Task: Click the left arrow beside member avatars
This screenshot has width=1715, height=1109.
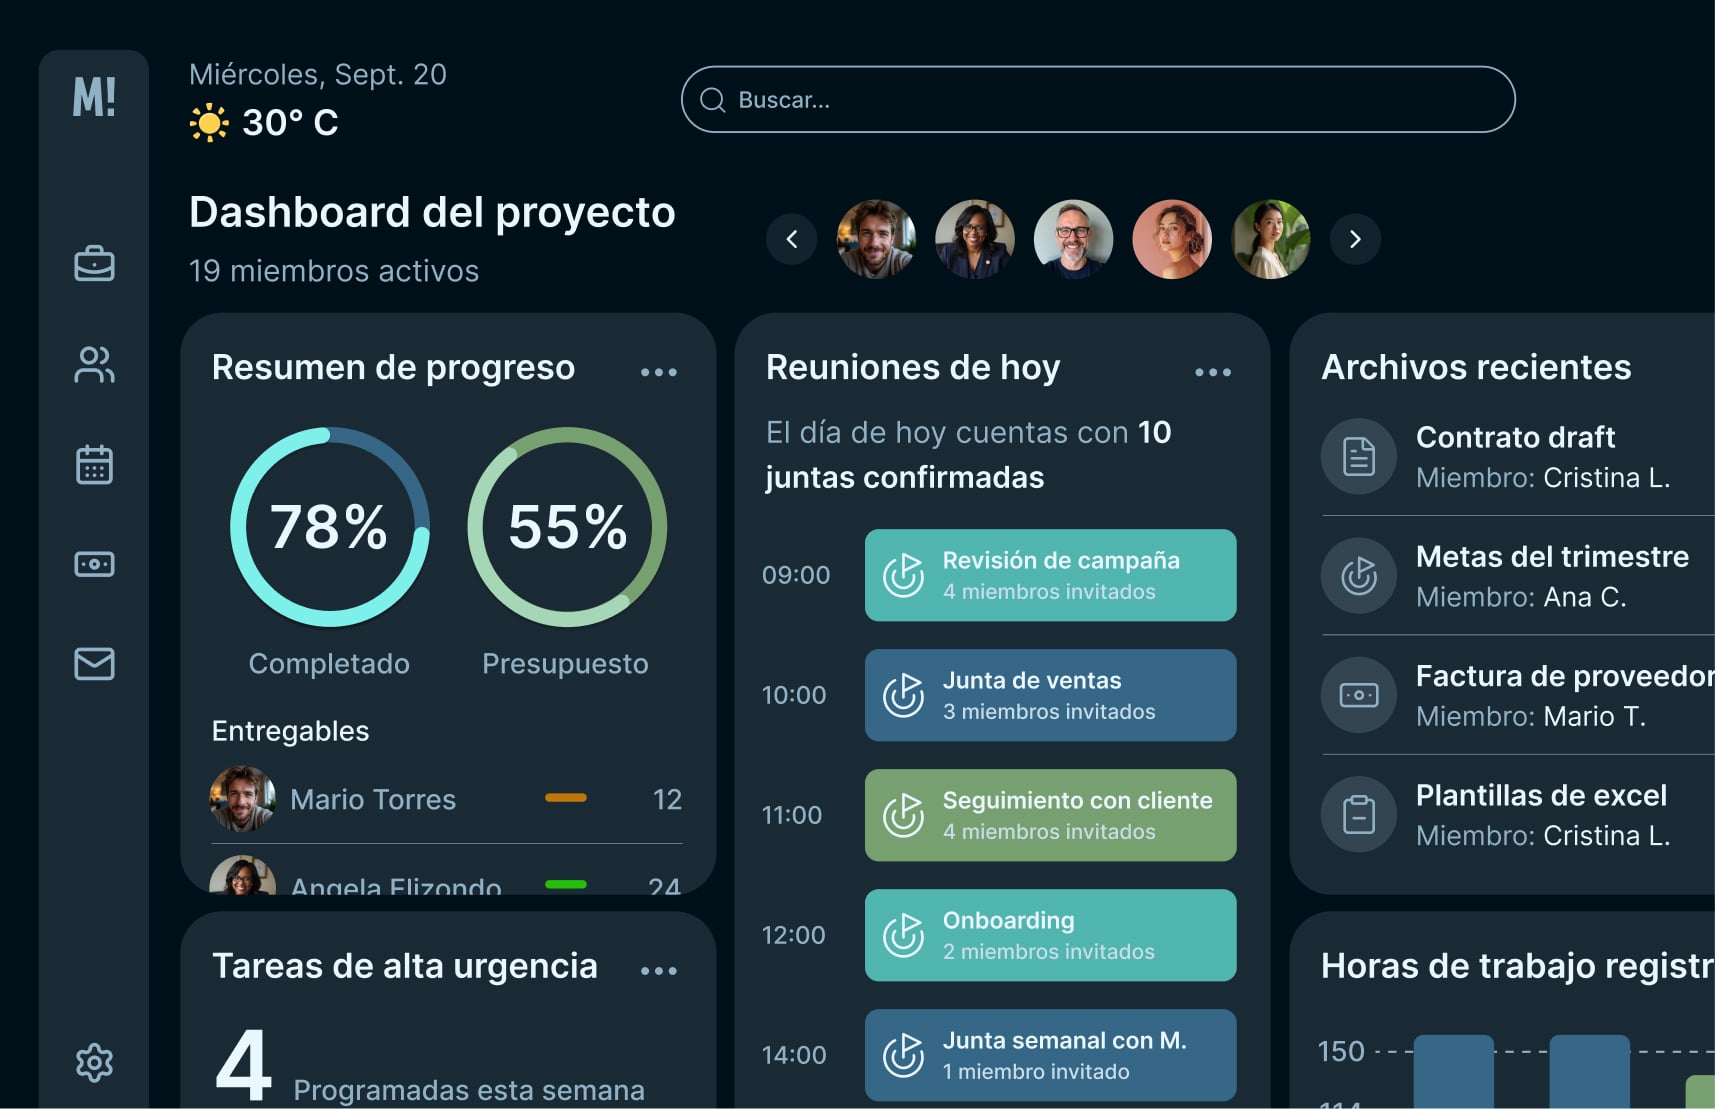Action: 791,240
